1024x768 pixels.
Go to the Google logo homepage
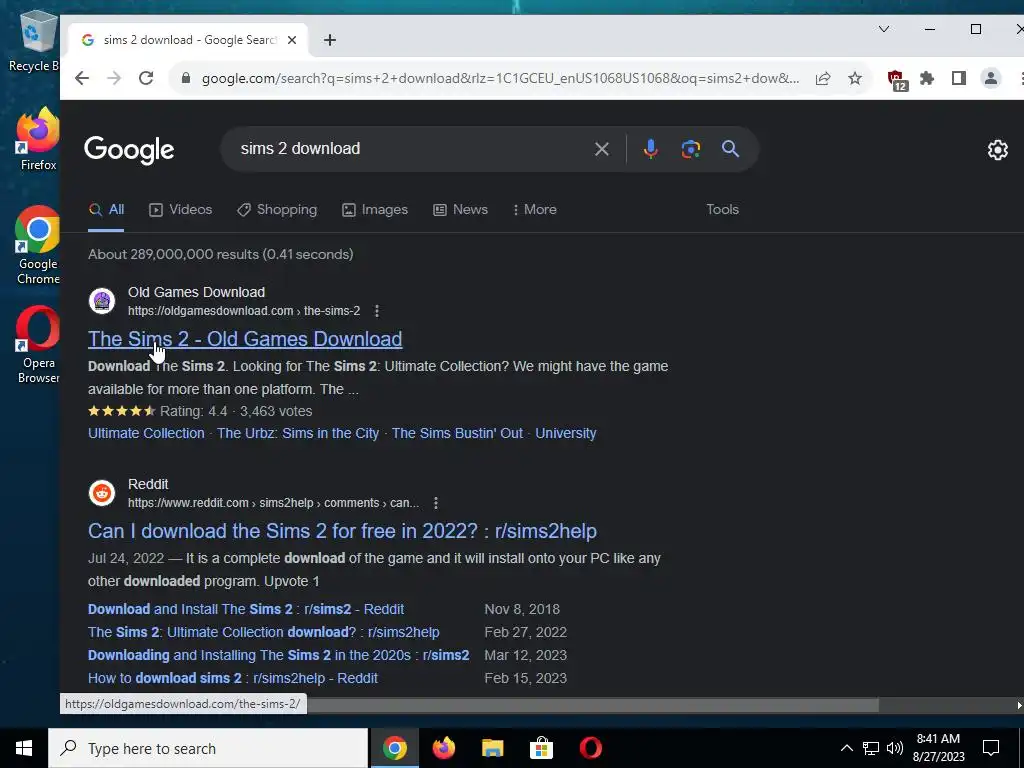[x=129, y=150]
